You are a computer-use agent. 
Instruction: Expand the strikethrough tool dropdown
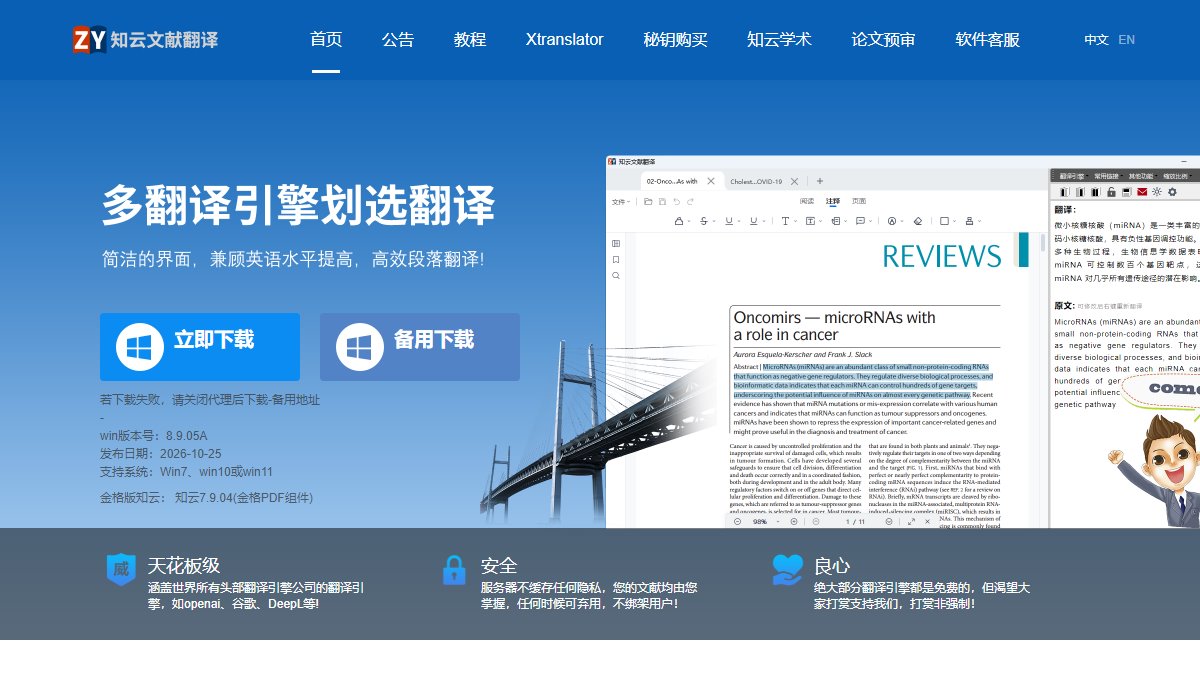pyautogui.click(x=714, y=221)
